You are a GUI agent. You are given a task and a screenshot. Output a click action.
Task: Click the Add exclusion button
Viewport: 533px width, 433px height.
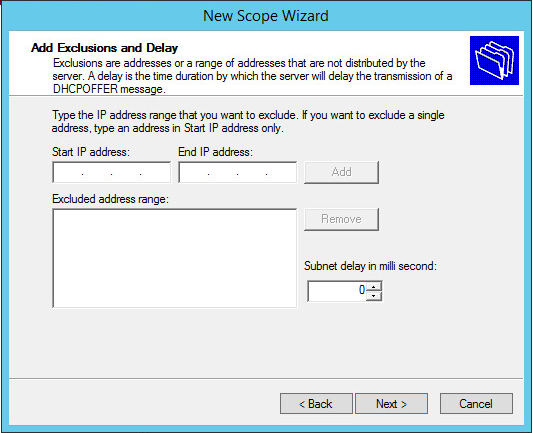(341, 172)
